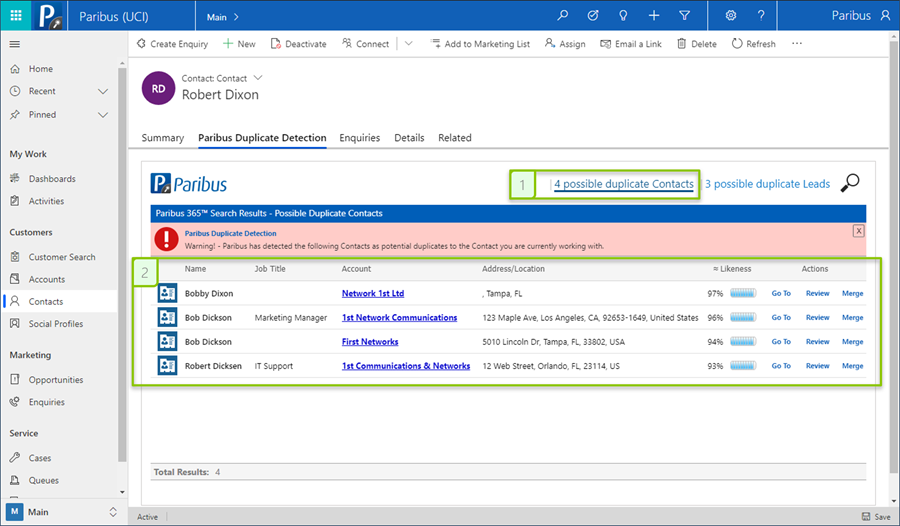The width and height of the screenshot is (900, 526).
Task: Open the settings gear icon
Action: [x=731, y=16]
